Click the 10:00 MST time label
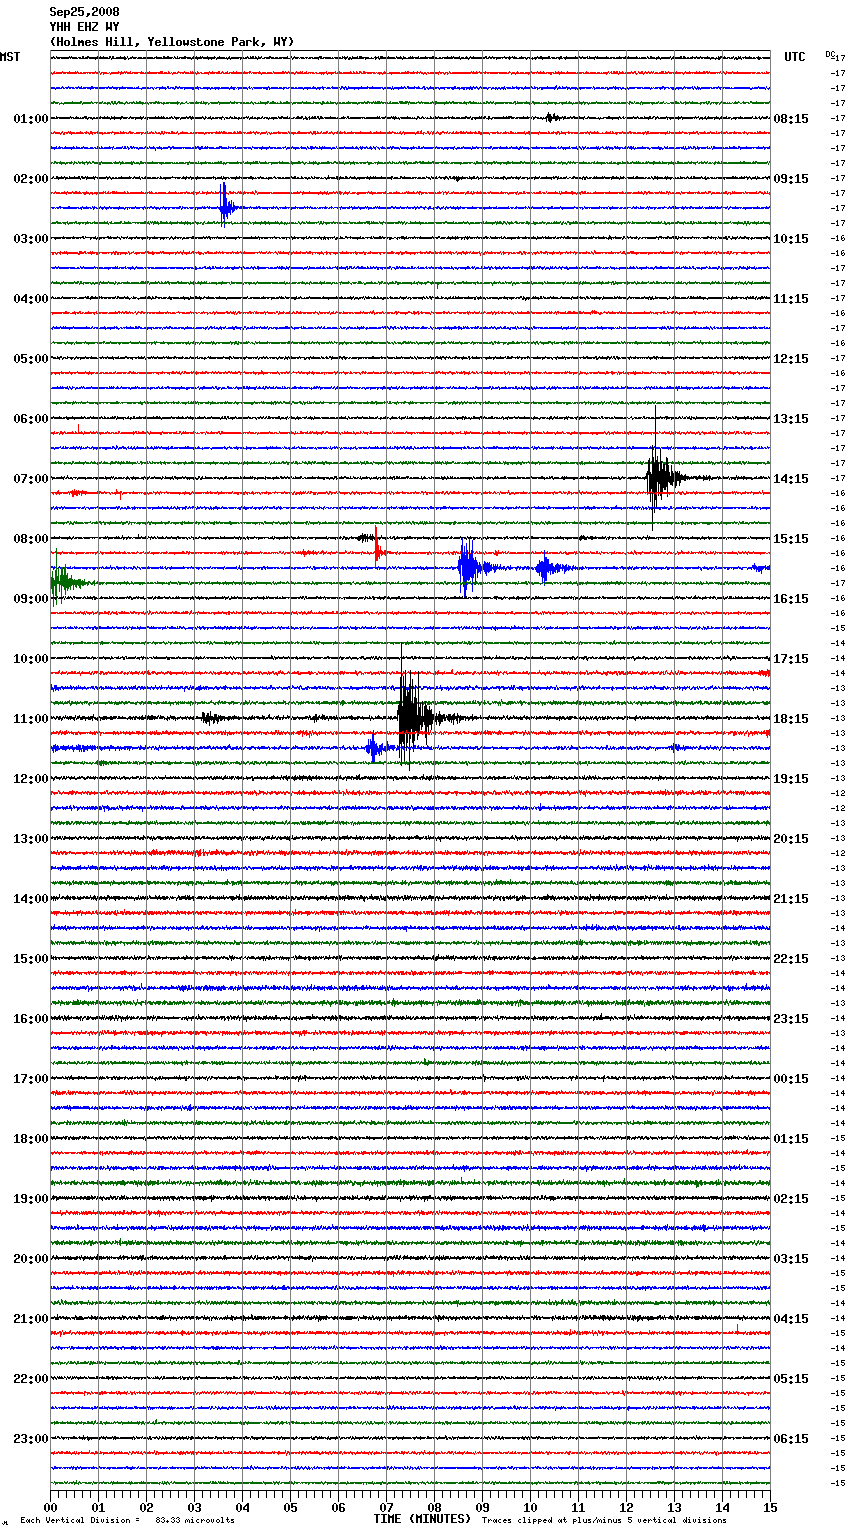This screenshot has height=1534, width=850. (x=30, y=659)
